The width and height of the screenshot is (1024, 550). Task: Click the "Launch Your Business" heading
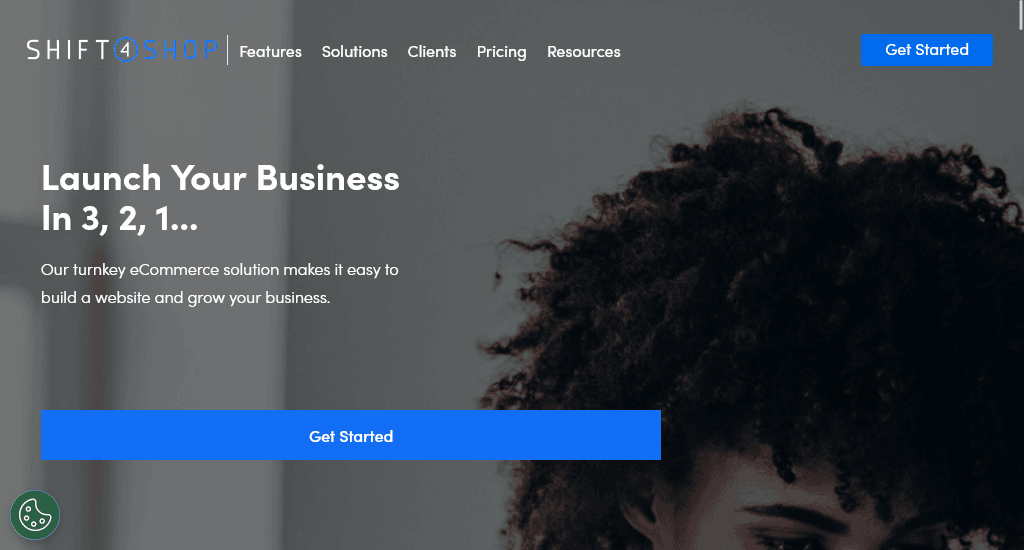pos(221,178)
